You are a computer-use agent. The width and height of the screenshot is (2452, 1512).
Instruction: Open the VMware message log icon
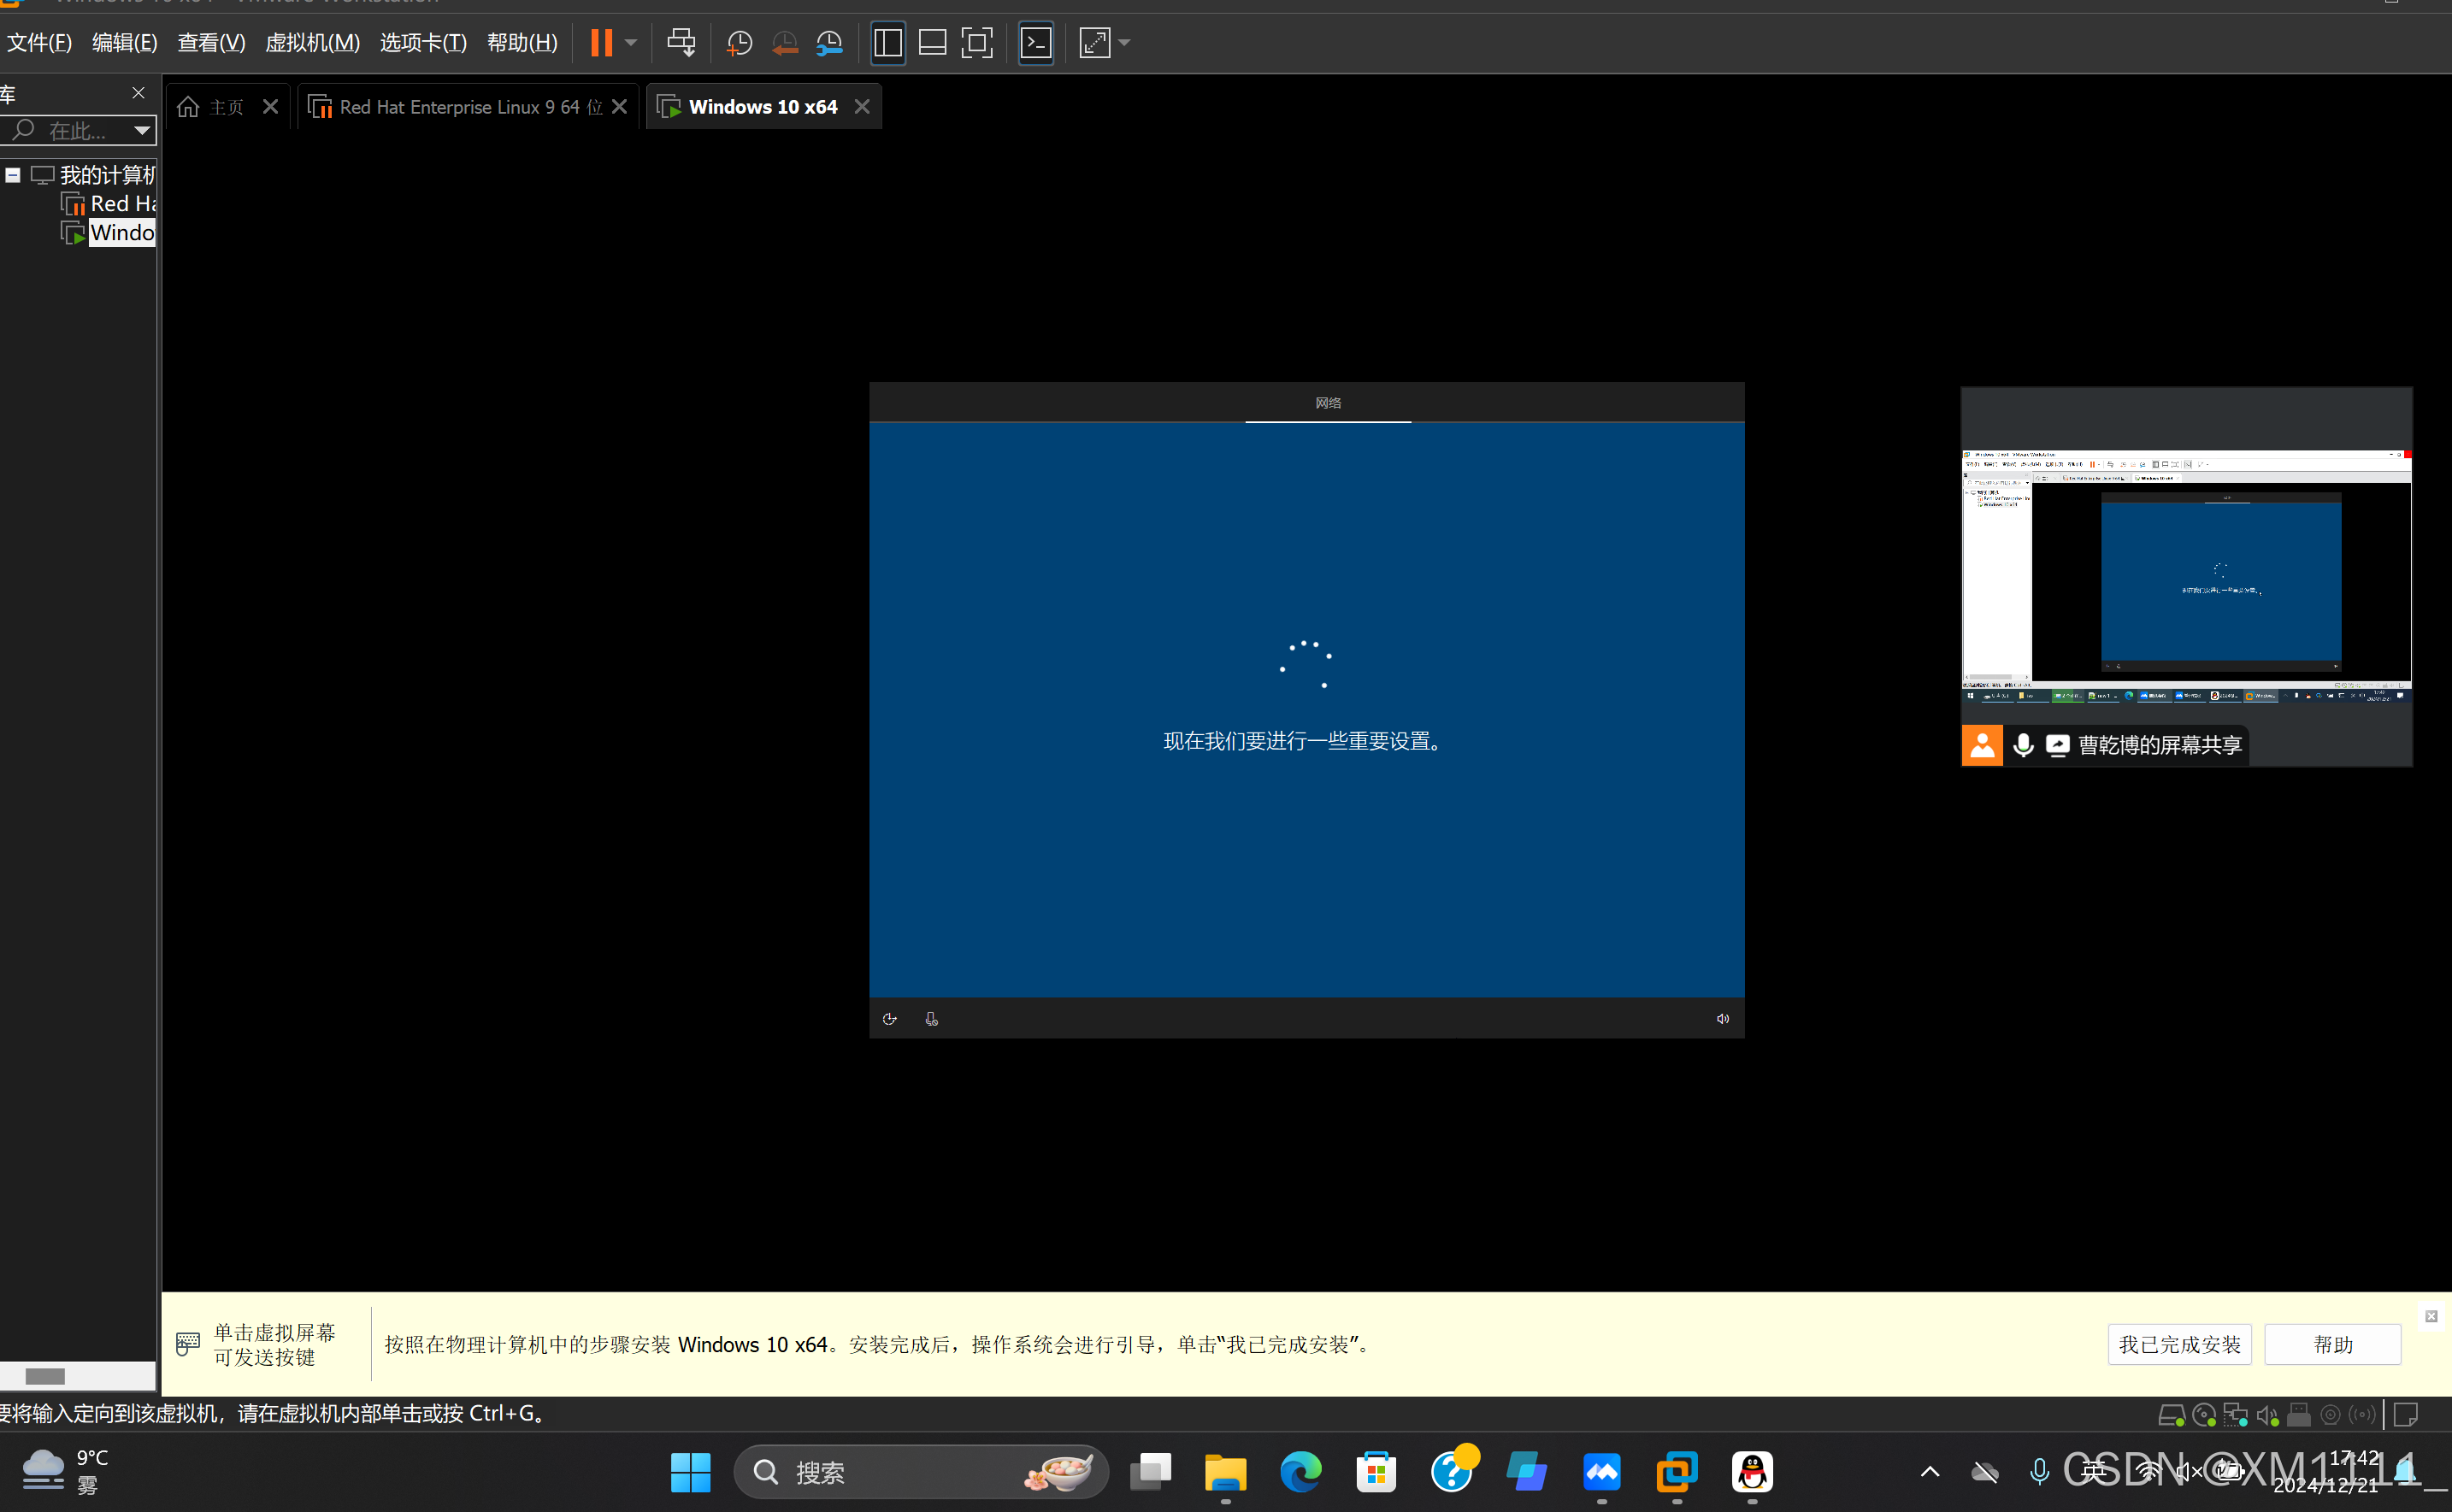pyautogui.click(x=2406, y=1415)
